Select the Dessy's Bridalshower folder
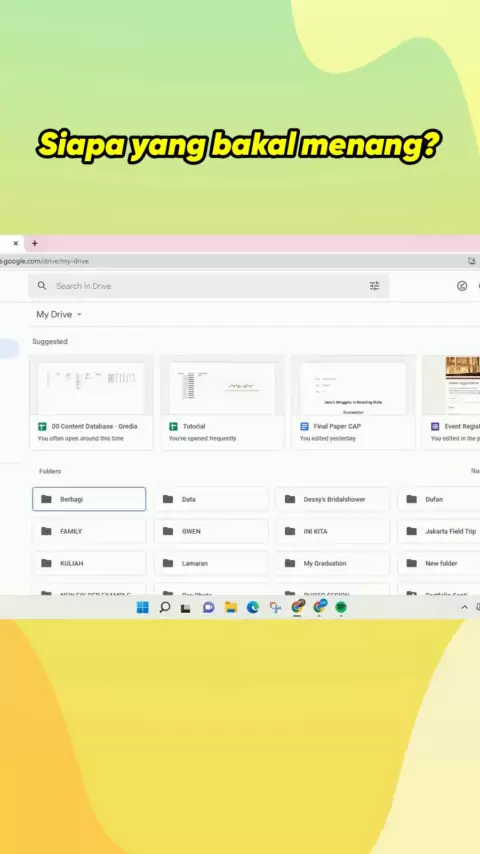480x854 pixels. 332,499
